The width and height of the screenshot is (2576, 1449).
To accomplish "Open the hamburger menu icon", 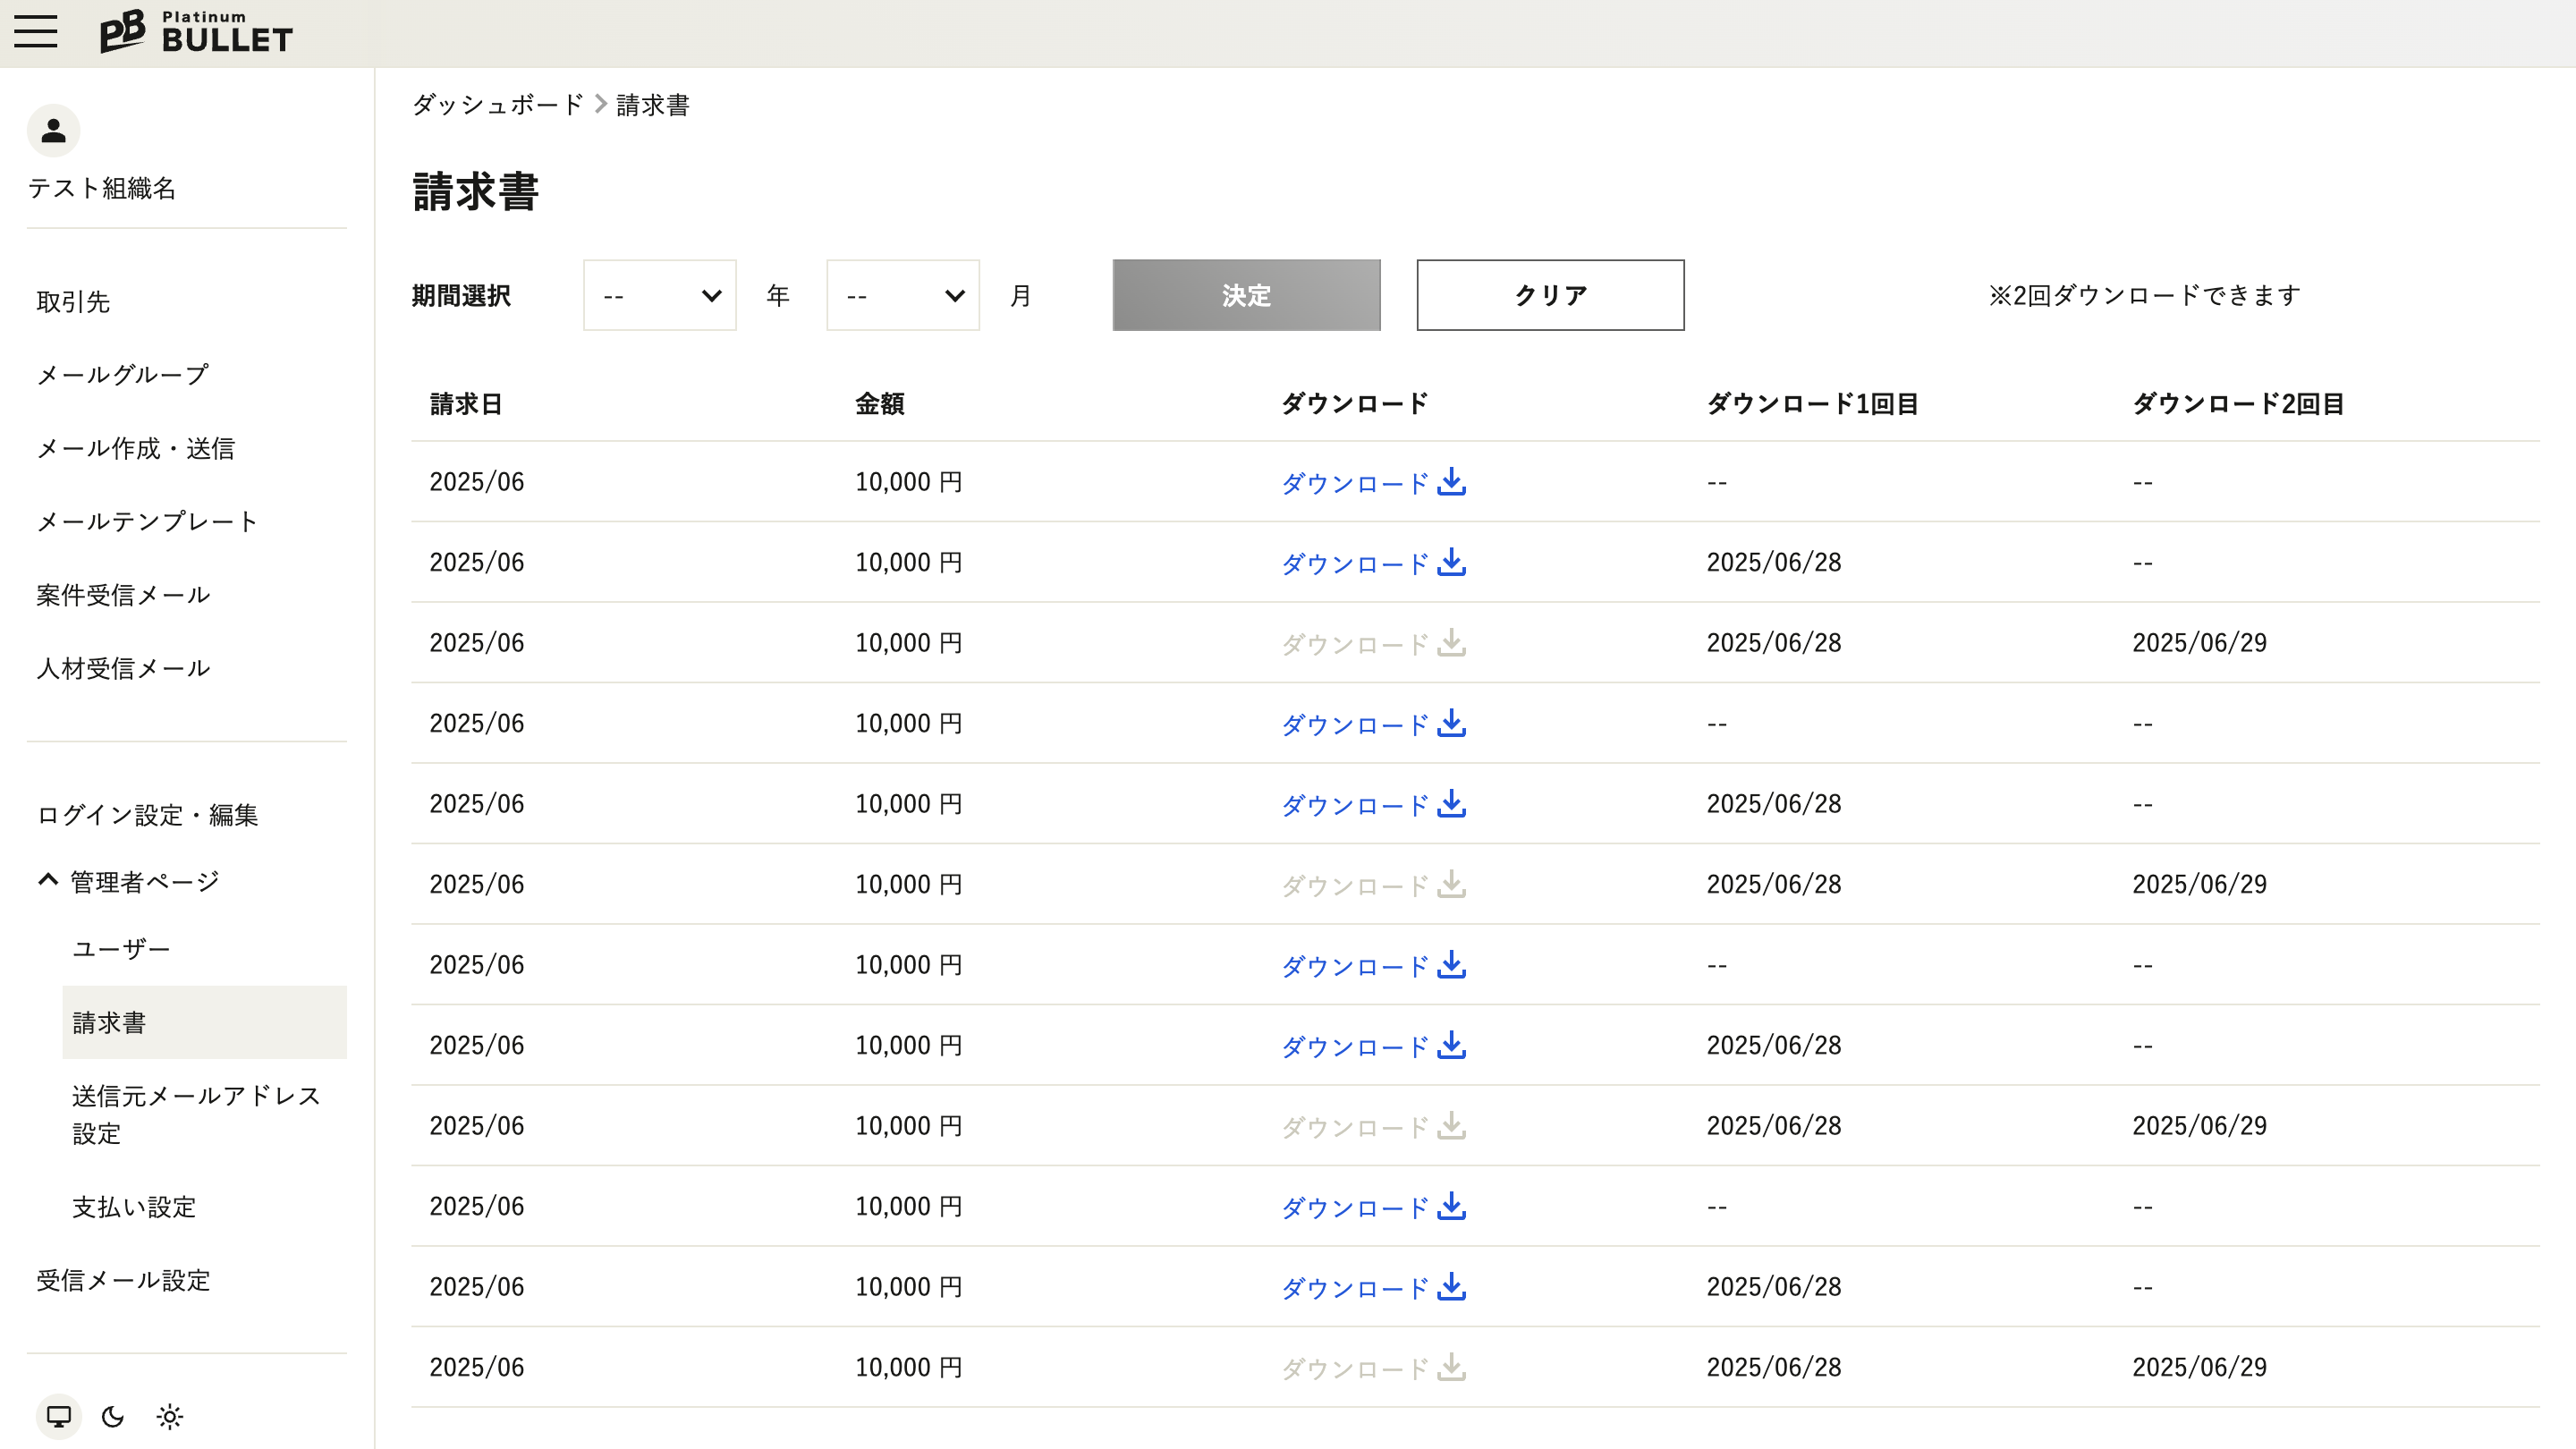I will click(x=36, y=32).
